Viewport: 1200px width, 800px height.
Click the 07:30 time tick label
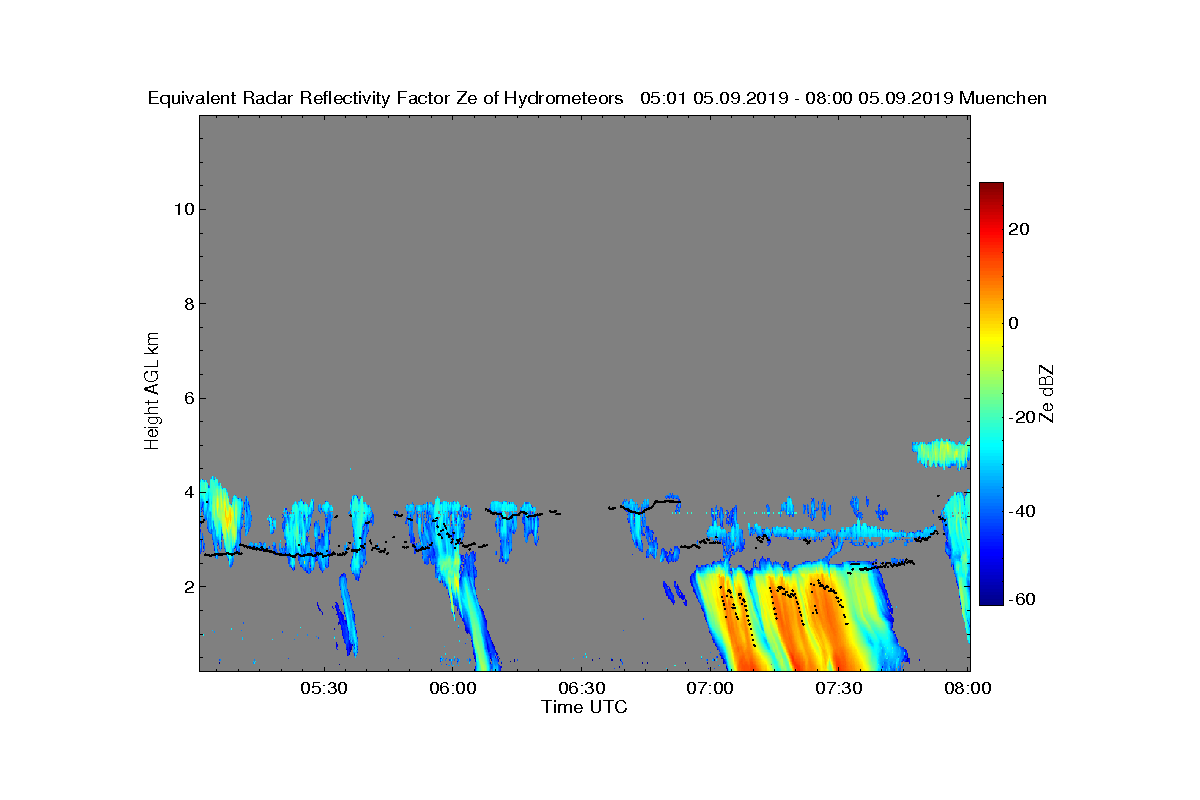coord(839,688)
